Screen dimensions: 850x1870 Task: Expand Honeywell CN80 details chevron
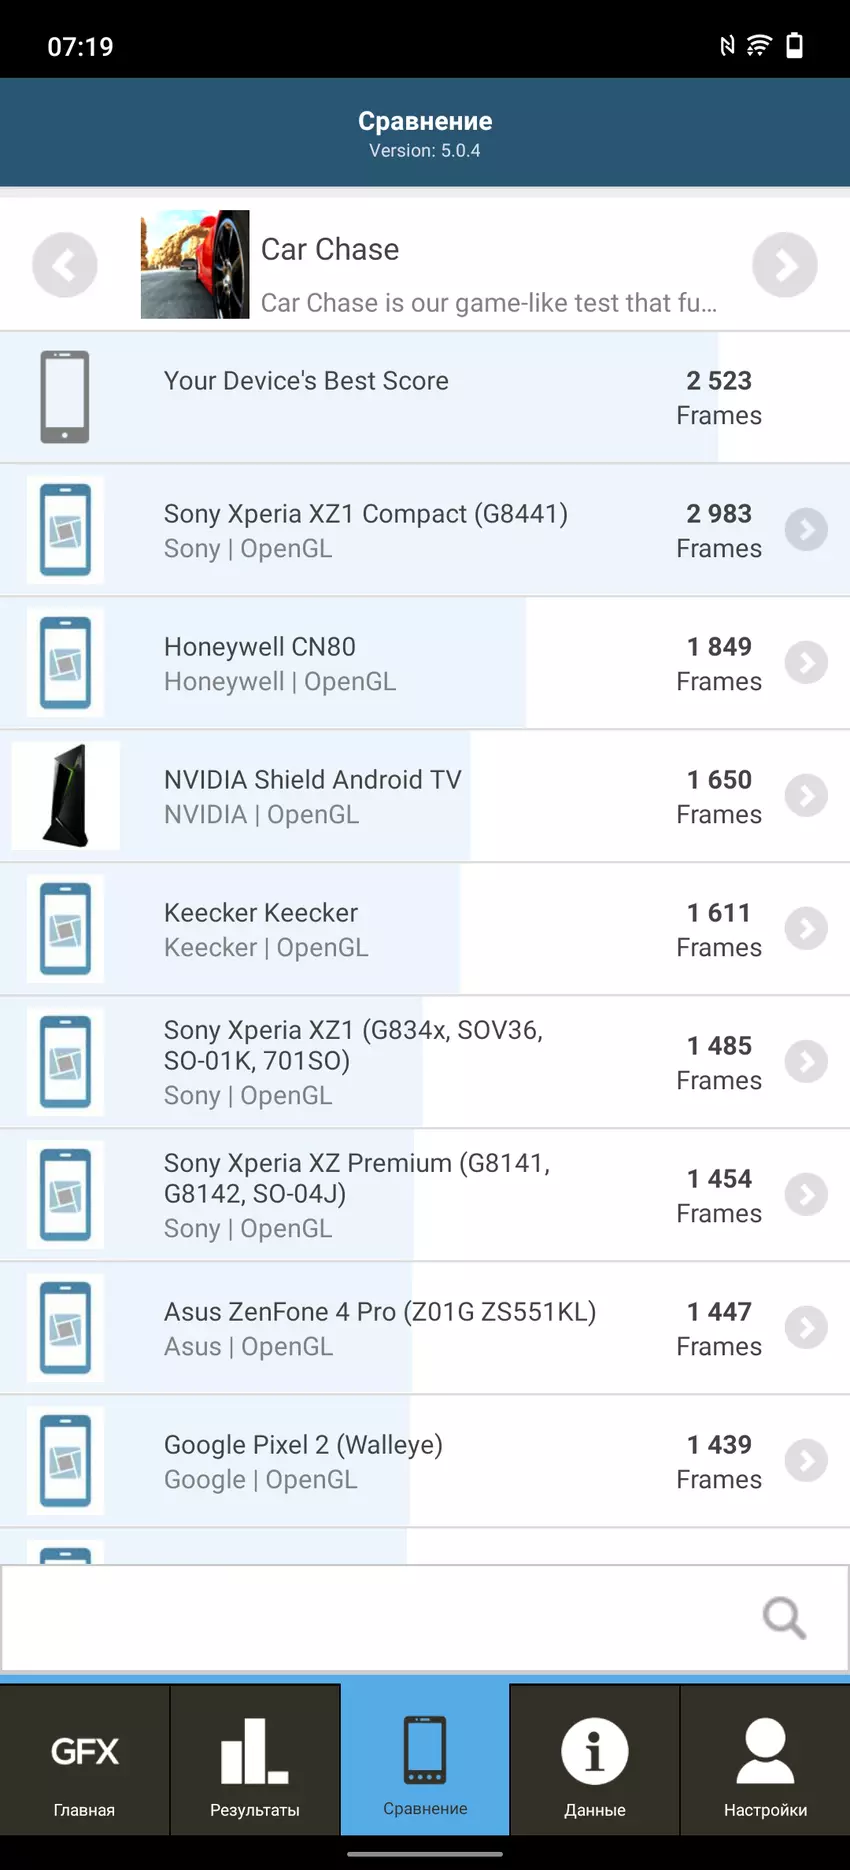coord(806,663)
